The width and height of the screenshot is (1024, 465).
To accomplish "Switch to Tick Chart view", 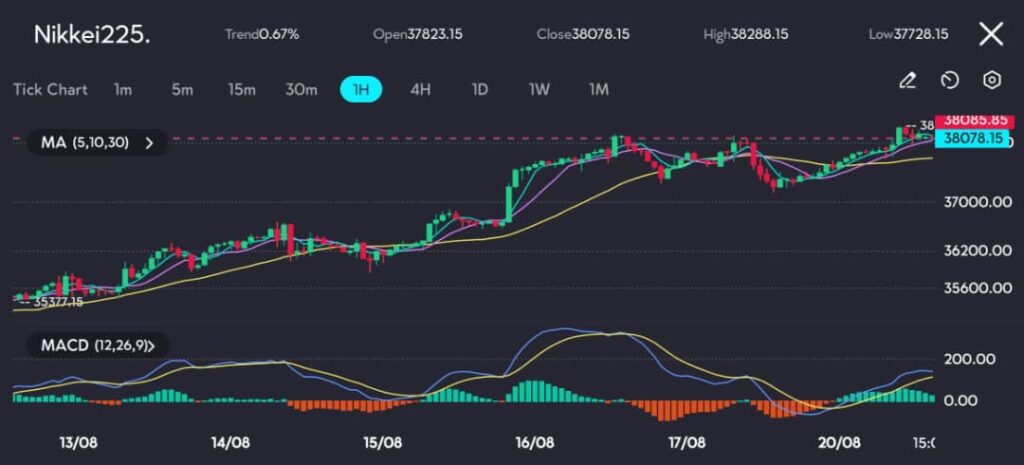I will 50,89.
